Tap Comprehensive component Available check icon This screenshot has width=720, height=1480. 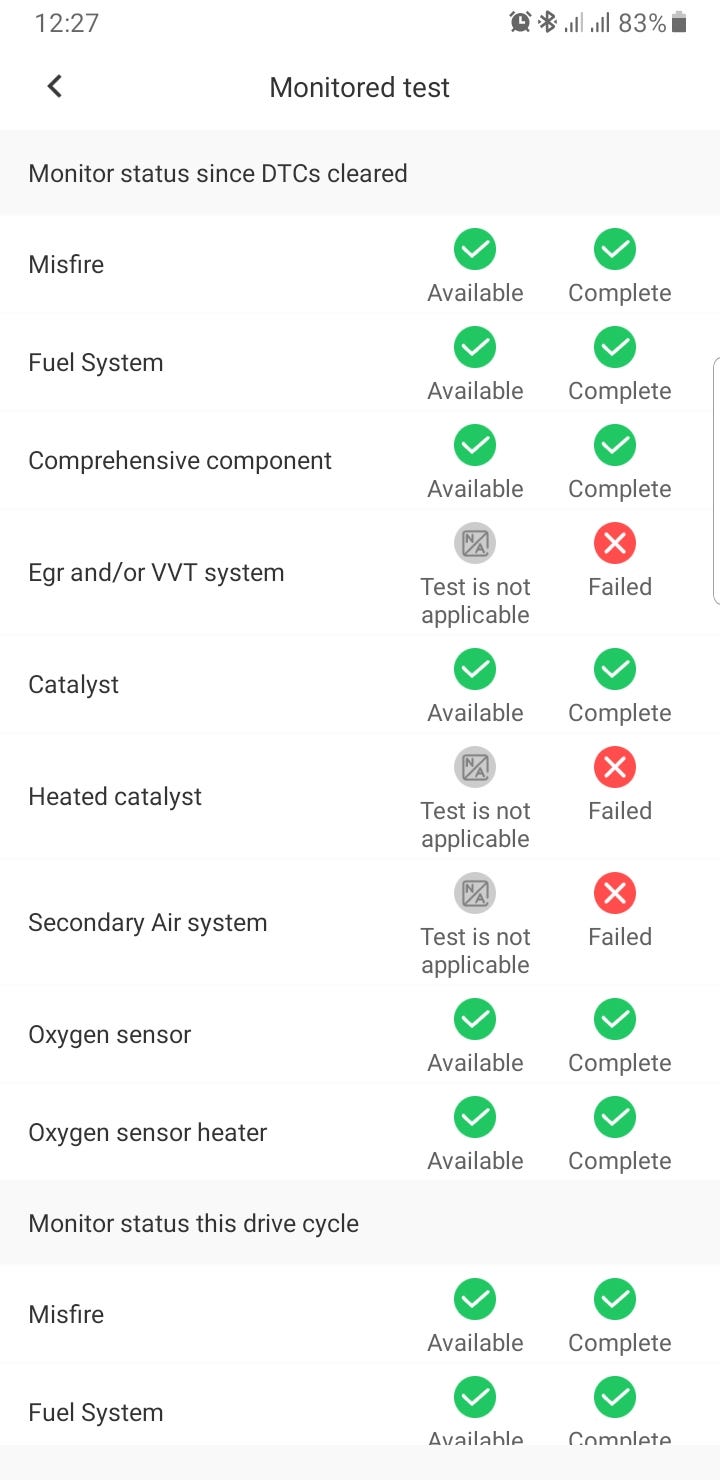click(475, 446)
